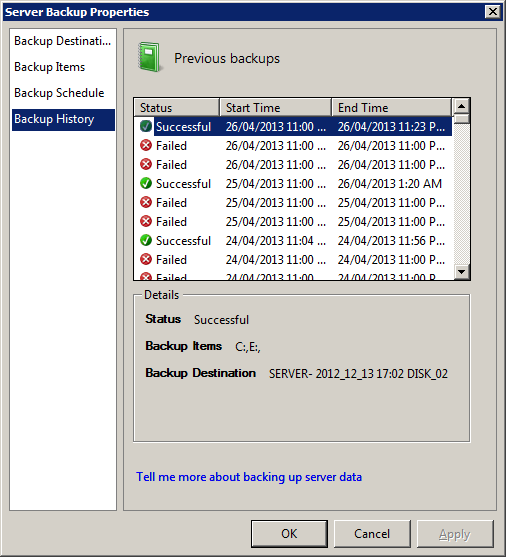Click red failed icon in third backup row
Image resolution: width=506 pixels, height=557 pixels.
146,164
